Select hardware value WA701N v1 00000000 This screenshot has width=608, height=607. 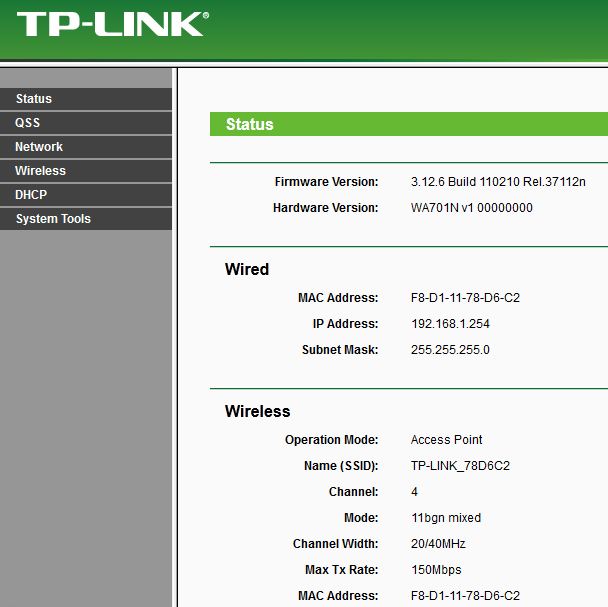tap(472, 208)
